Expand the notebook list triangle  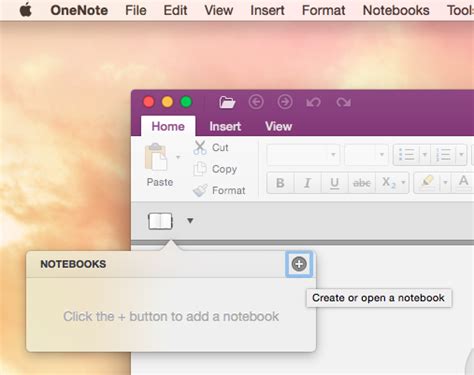[x=190, y=221]
